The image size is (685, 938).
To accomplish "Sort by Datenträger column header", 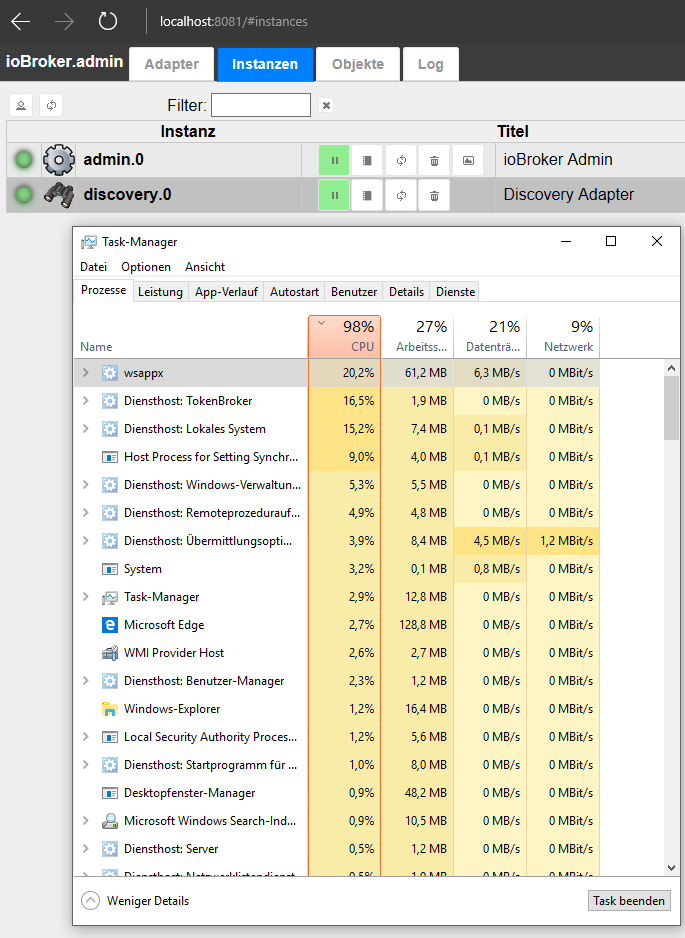I will [491, 337].
